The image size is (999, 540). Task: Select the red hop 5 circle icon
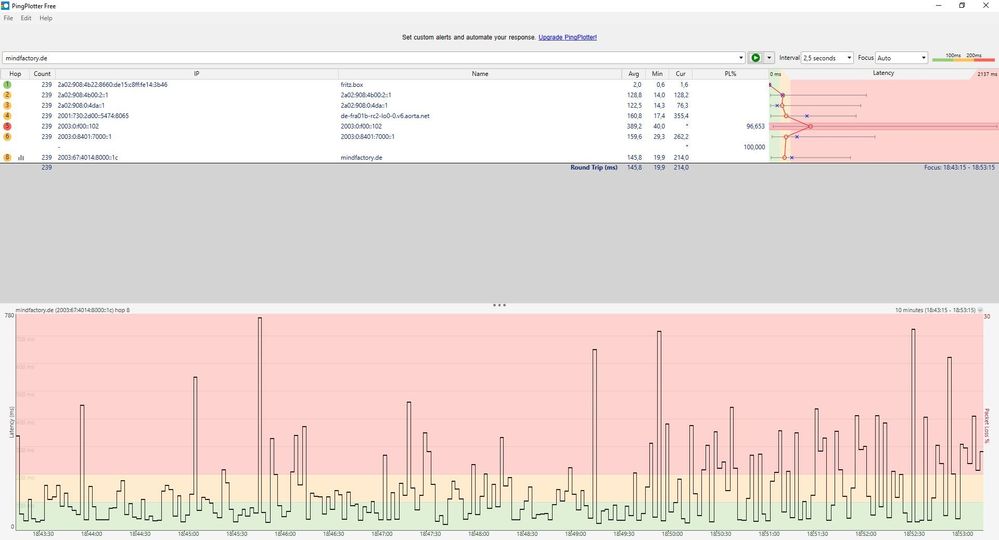point(7,126)
